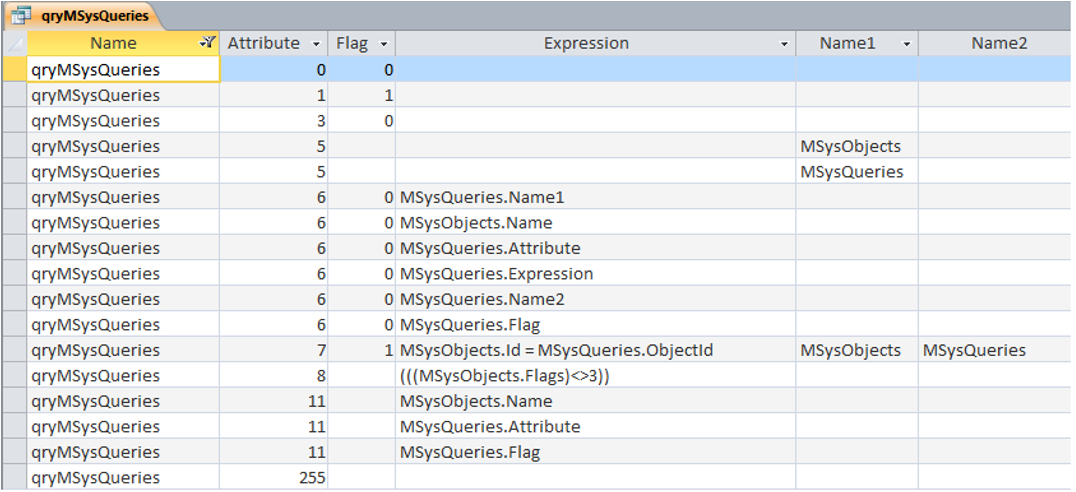Open the Name column filter dropdown
The image size is (1076, 492).
point(207,43)
